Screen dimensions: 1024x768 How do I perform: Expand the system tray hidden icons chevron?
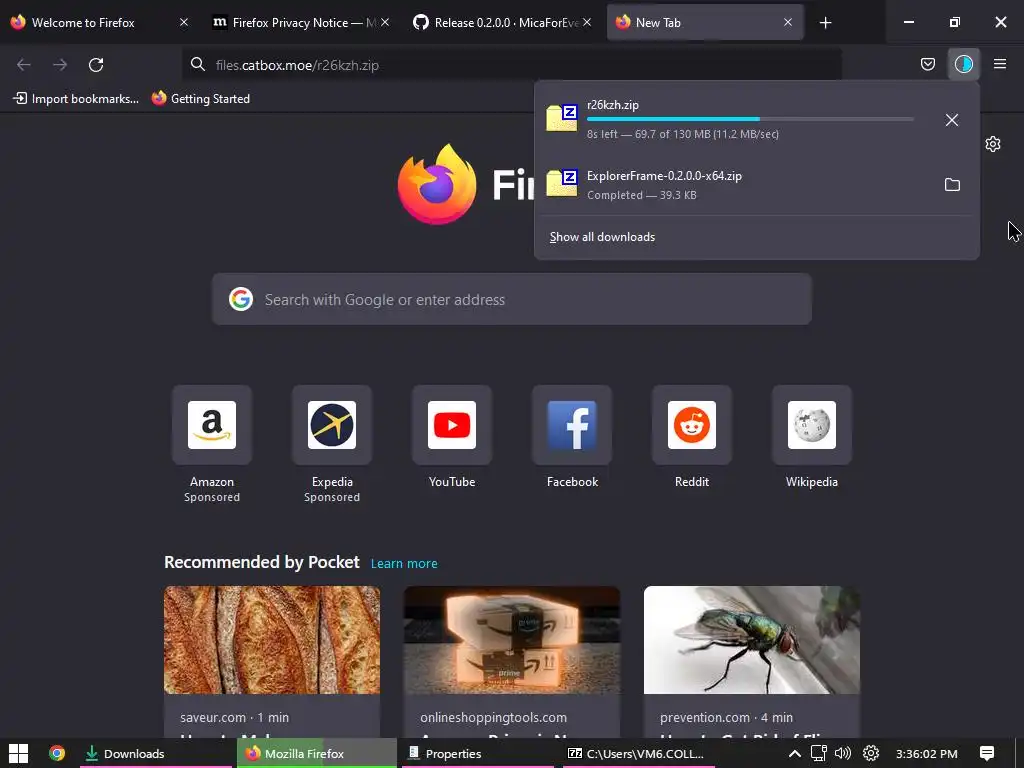click(795, 754)
